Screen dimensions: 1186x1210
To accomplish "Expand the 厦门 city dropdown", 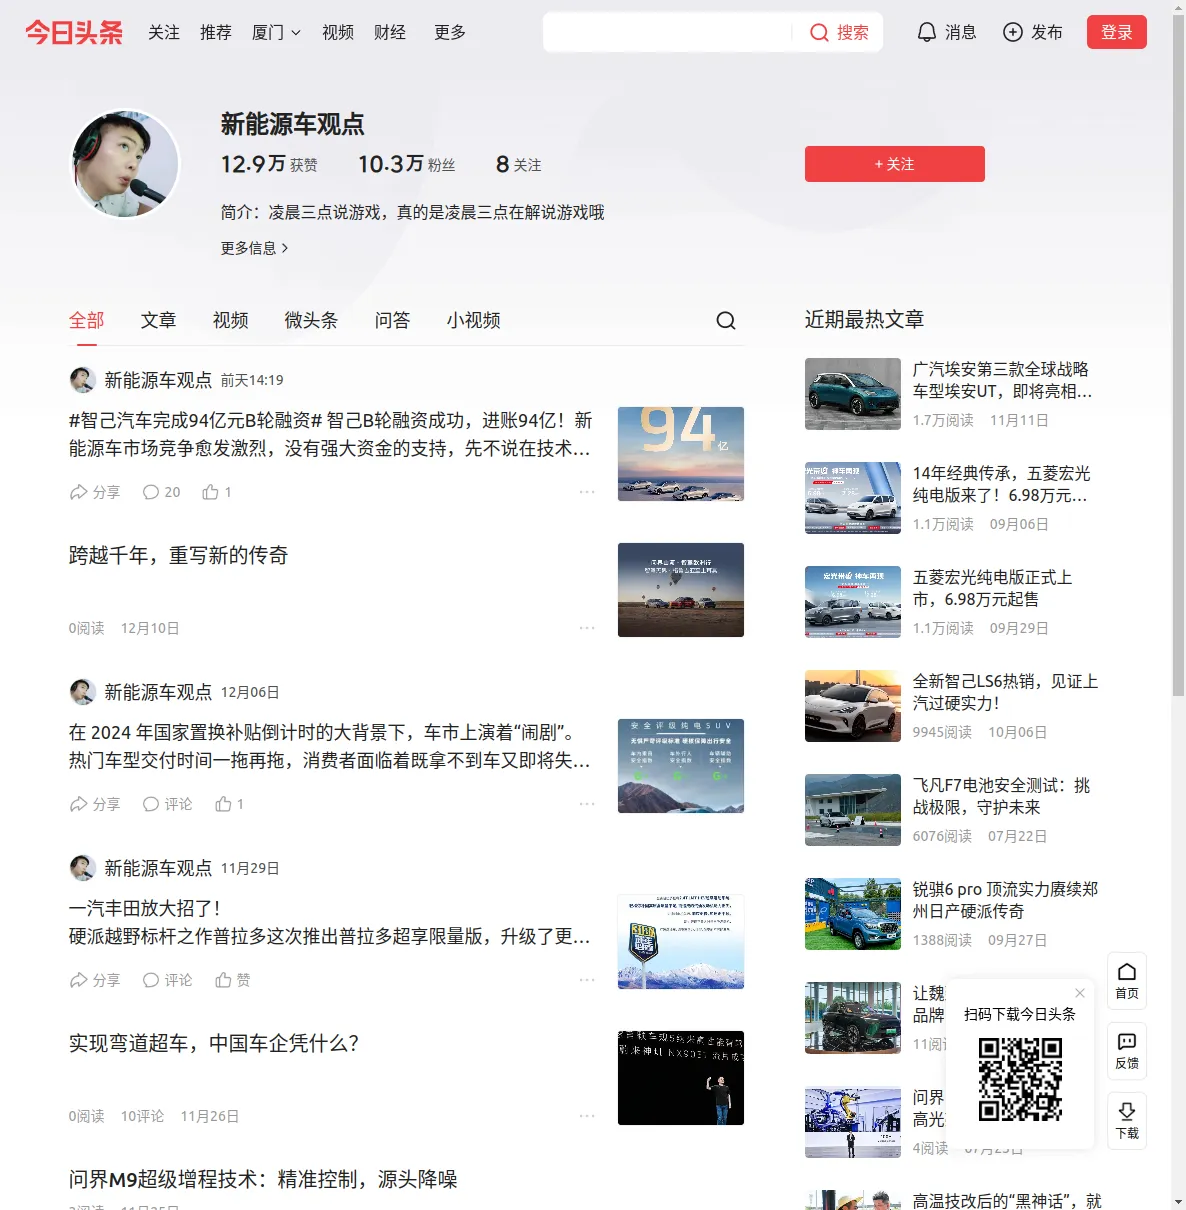I will pyautogui.click(x=276, y=32).
